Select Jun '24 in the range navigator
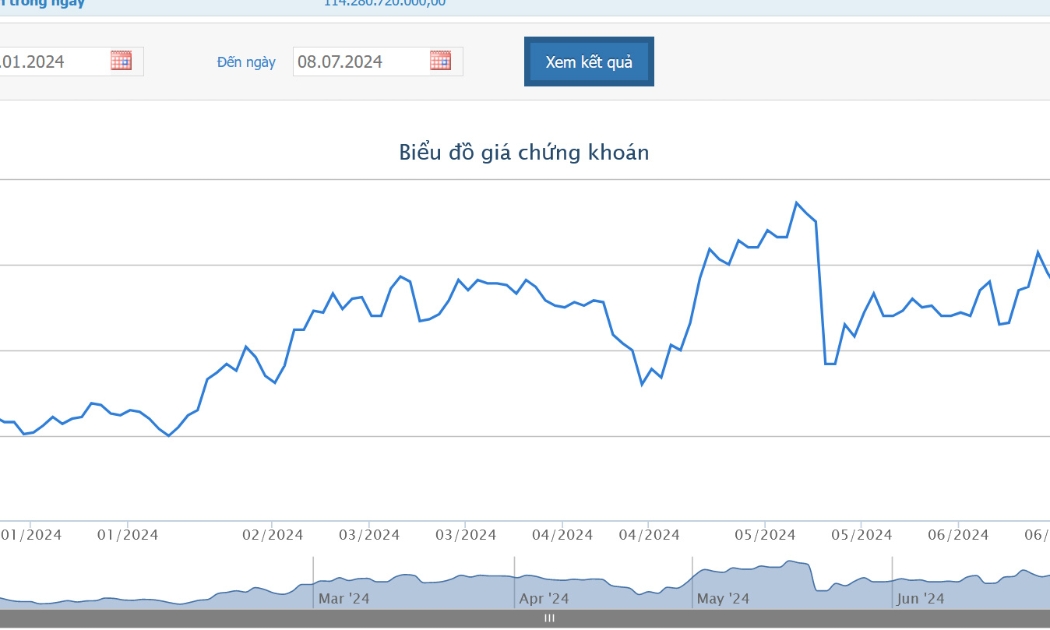This screenshot has height=630, width=1050. (x=920, y=598)
